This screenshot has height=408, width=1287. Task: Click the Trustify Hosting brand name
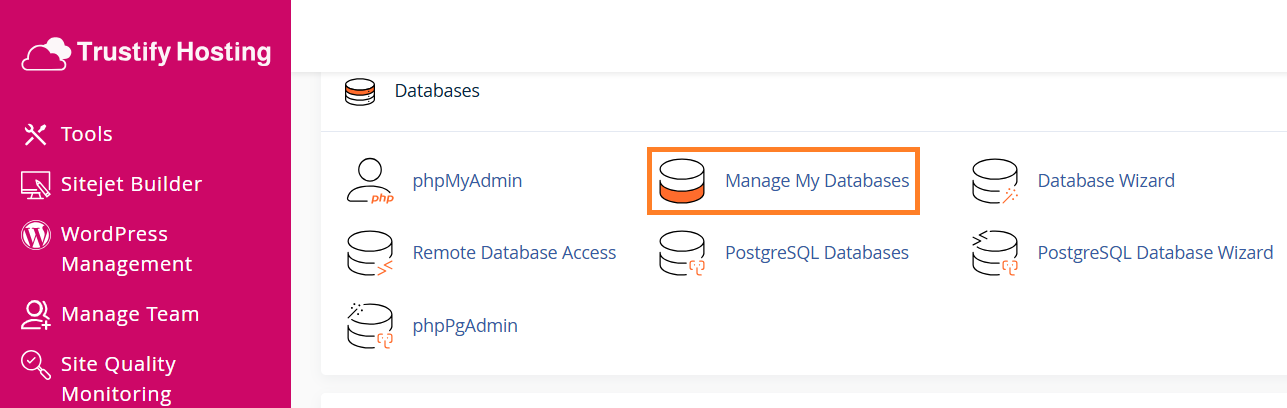point(174,53)
